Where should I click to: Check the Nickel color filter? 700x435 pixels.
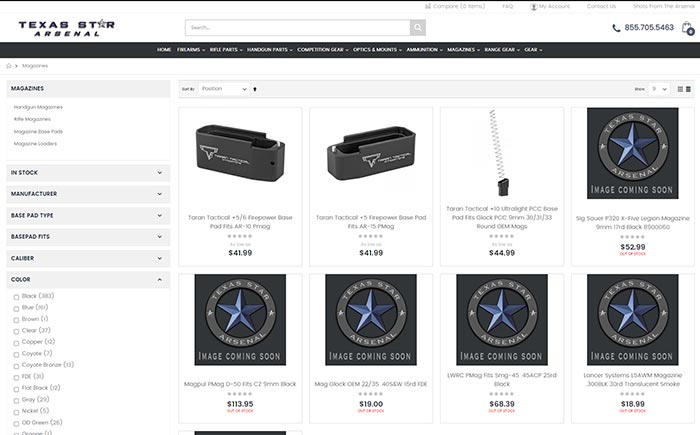tap(17, 412)
